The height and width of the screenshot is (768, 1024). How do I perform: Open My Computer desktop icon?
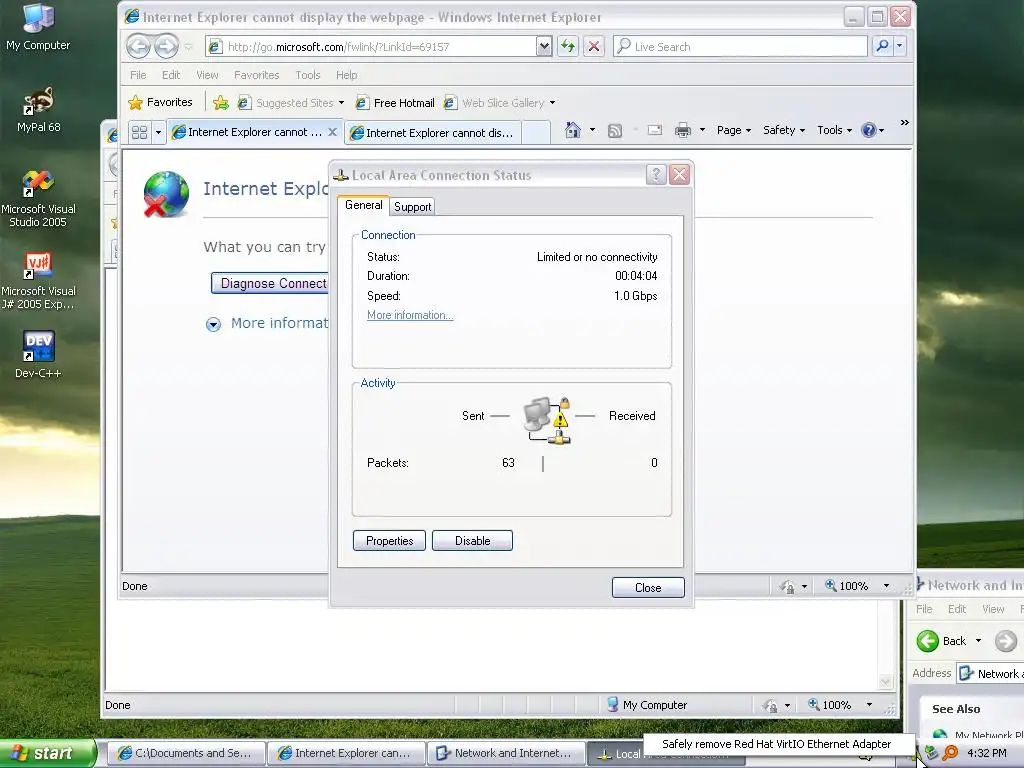pos(38,26)
